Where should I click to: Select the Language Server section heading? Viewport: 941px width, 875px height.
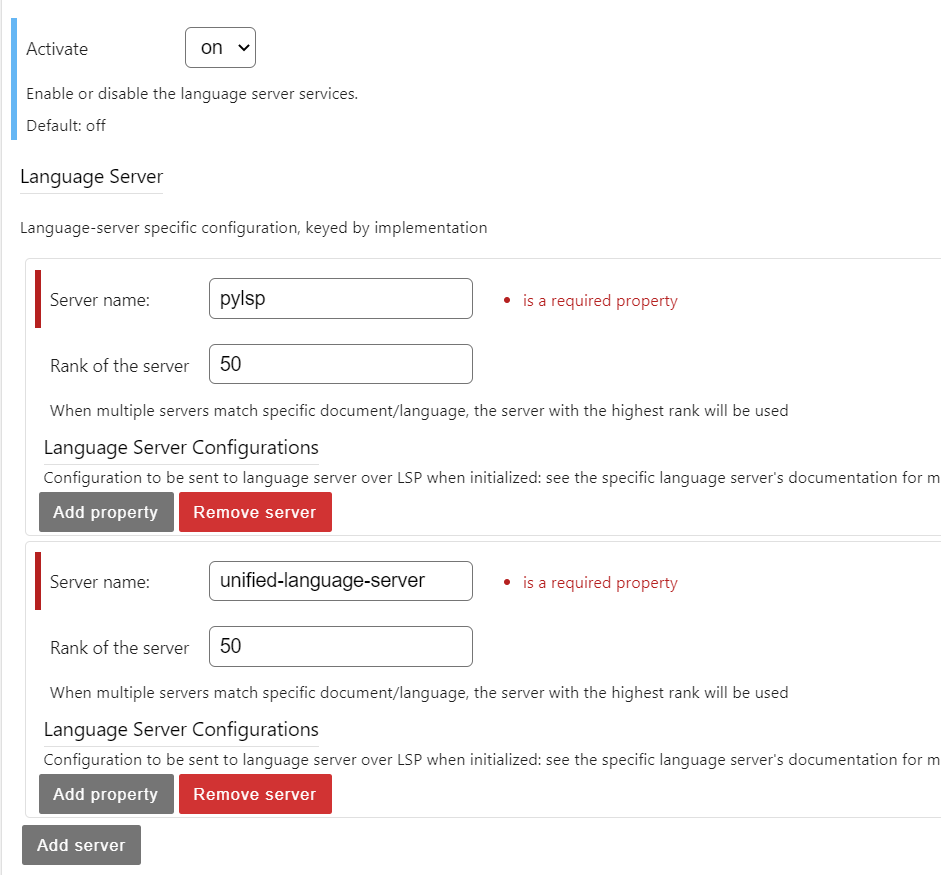[x=91, y=176]
